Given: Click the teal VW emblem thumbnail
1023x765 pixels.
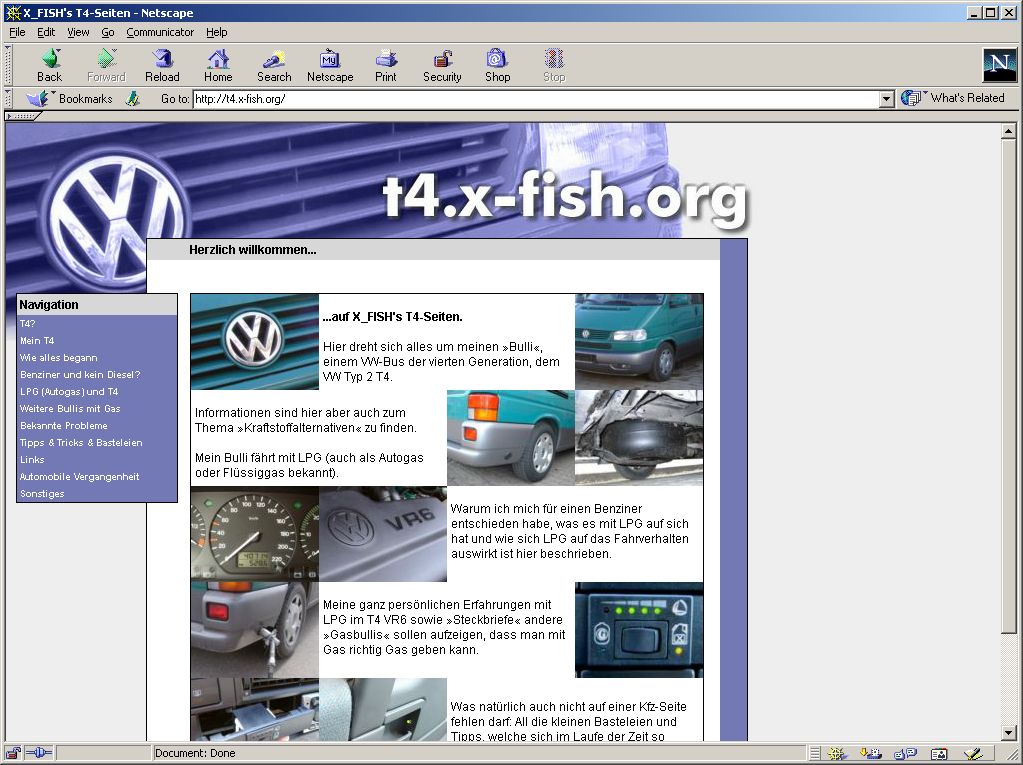Looking at the screenshot, I should click(255, 342).
